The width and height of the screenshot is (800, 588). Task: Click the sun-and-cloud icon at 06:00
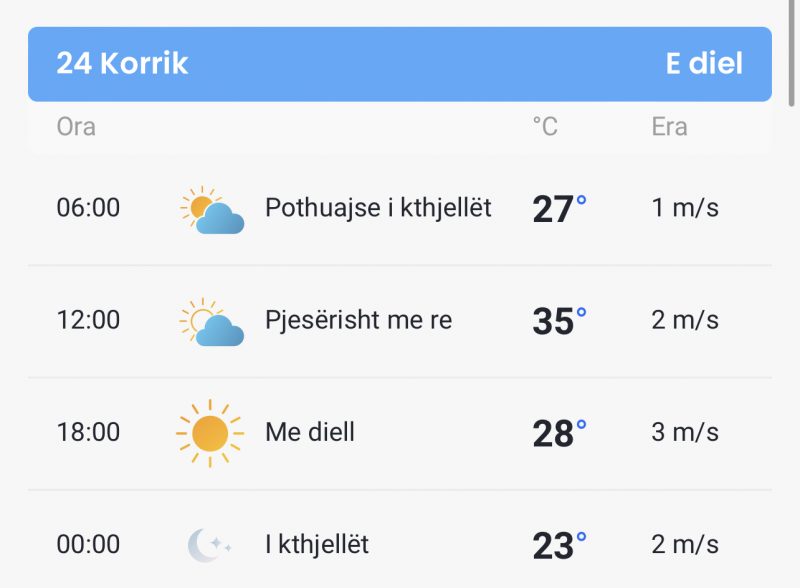tap(212, 209)
